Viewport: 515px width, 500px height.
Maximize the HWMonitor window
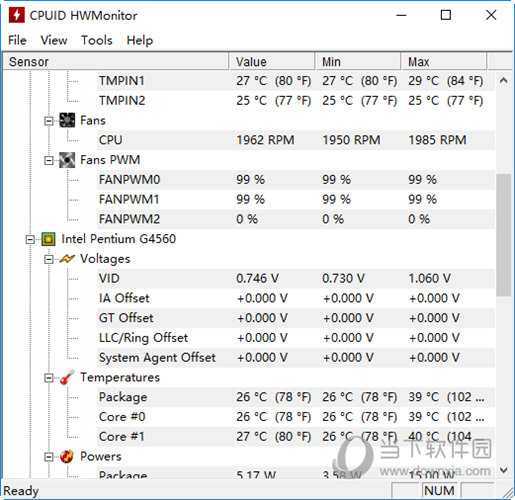click(x=446, y=15)
